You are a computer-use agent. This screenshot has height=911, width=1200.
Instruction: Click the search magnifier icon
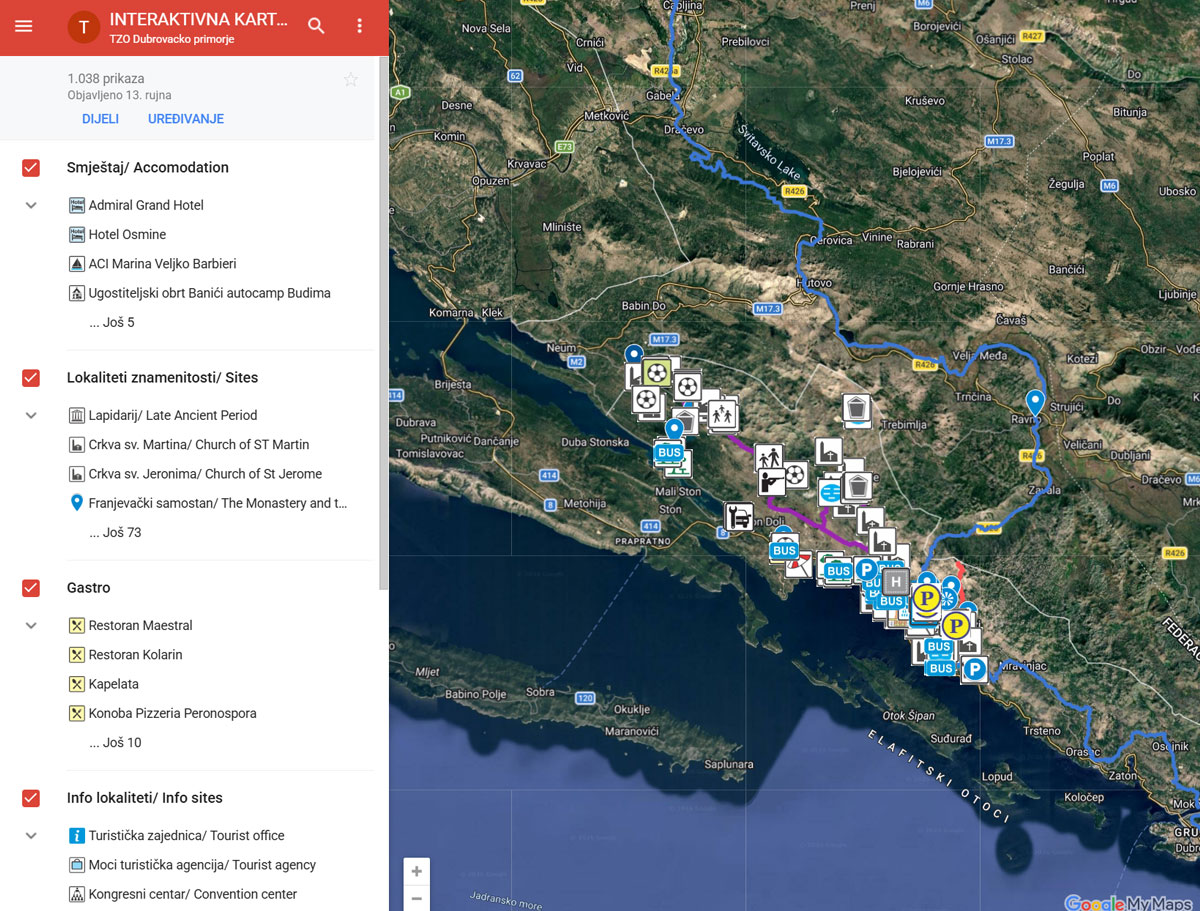[x=316, y=26]
